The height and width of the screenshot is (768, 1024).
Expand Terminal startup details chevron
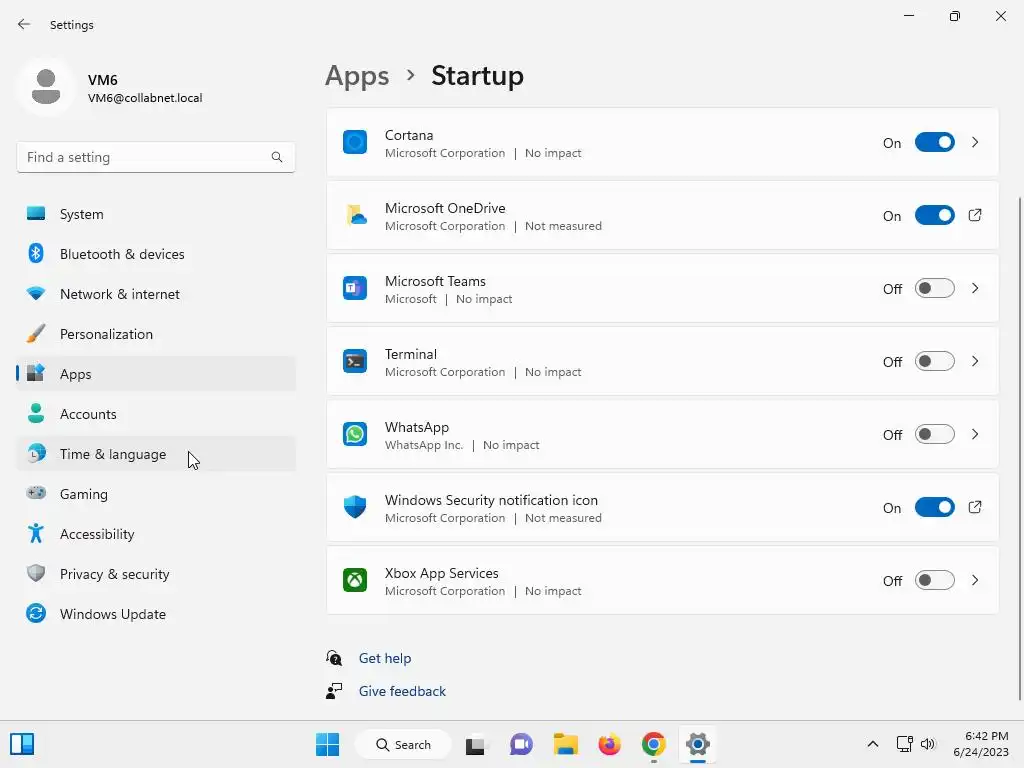tap(975, 362)
